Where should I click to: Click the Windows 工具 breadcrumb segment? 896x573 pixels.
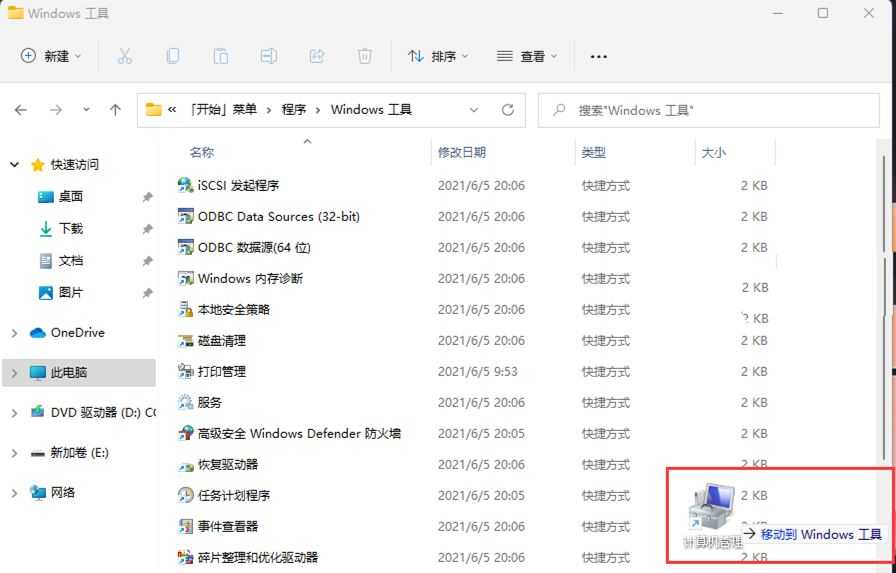pos(371,109)
